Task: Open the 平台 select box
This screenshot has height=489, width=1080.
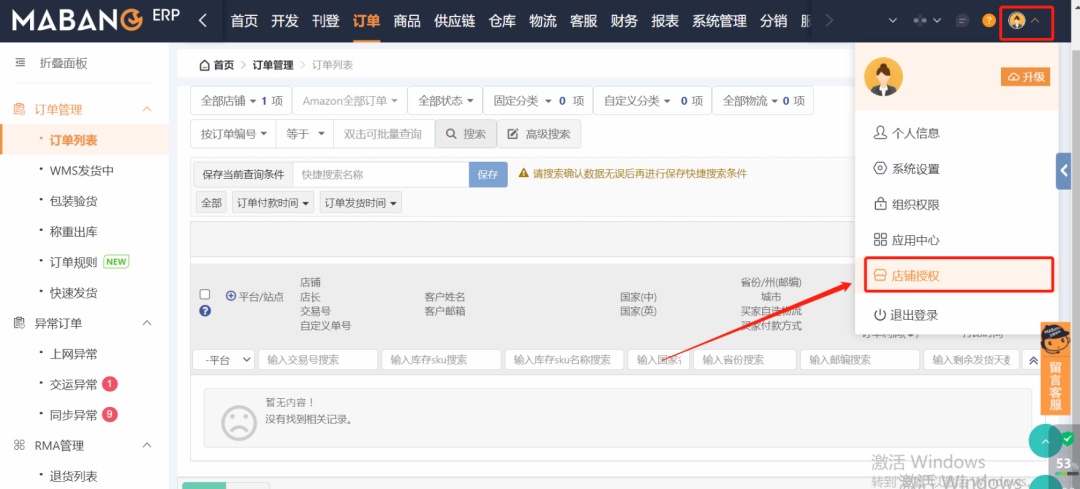Action: click(223, 360)
